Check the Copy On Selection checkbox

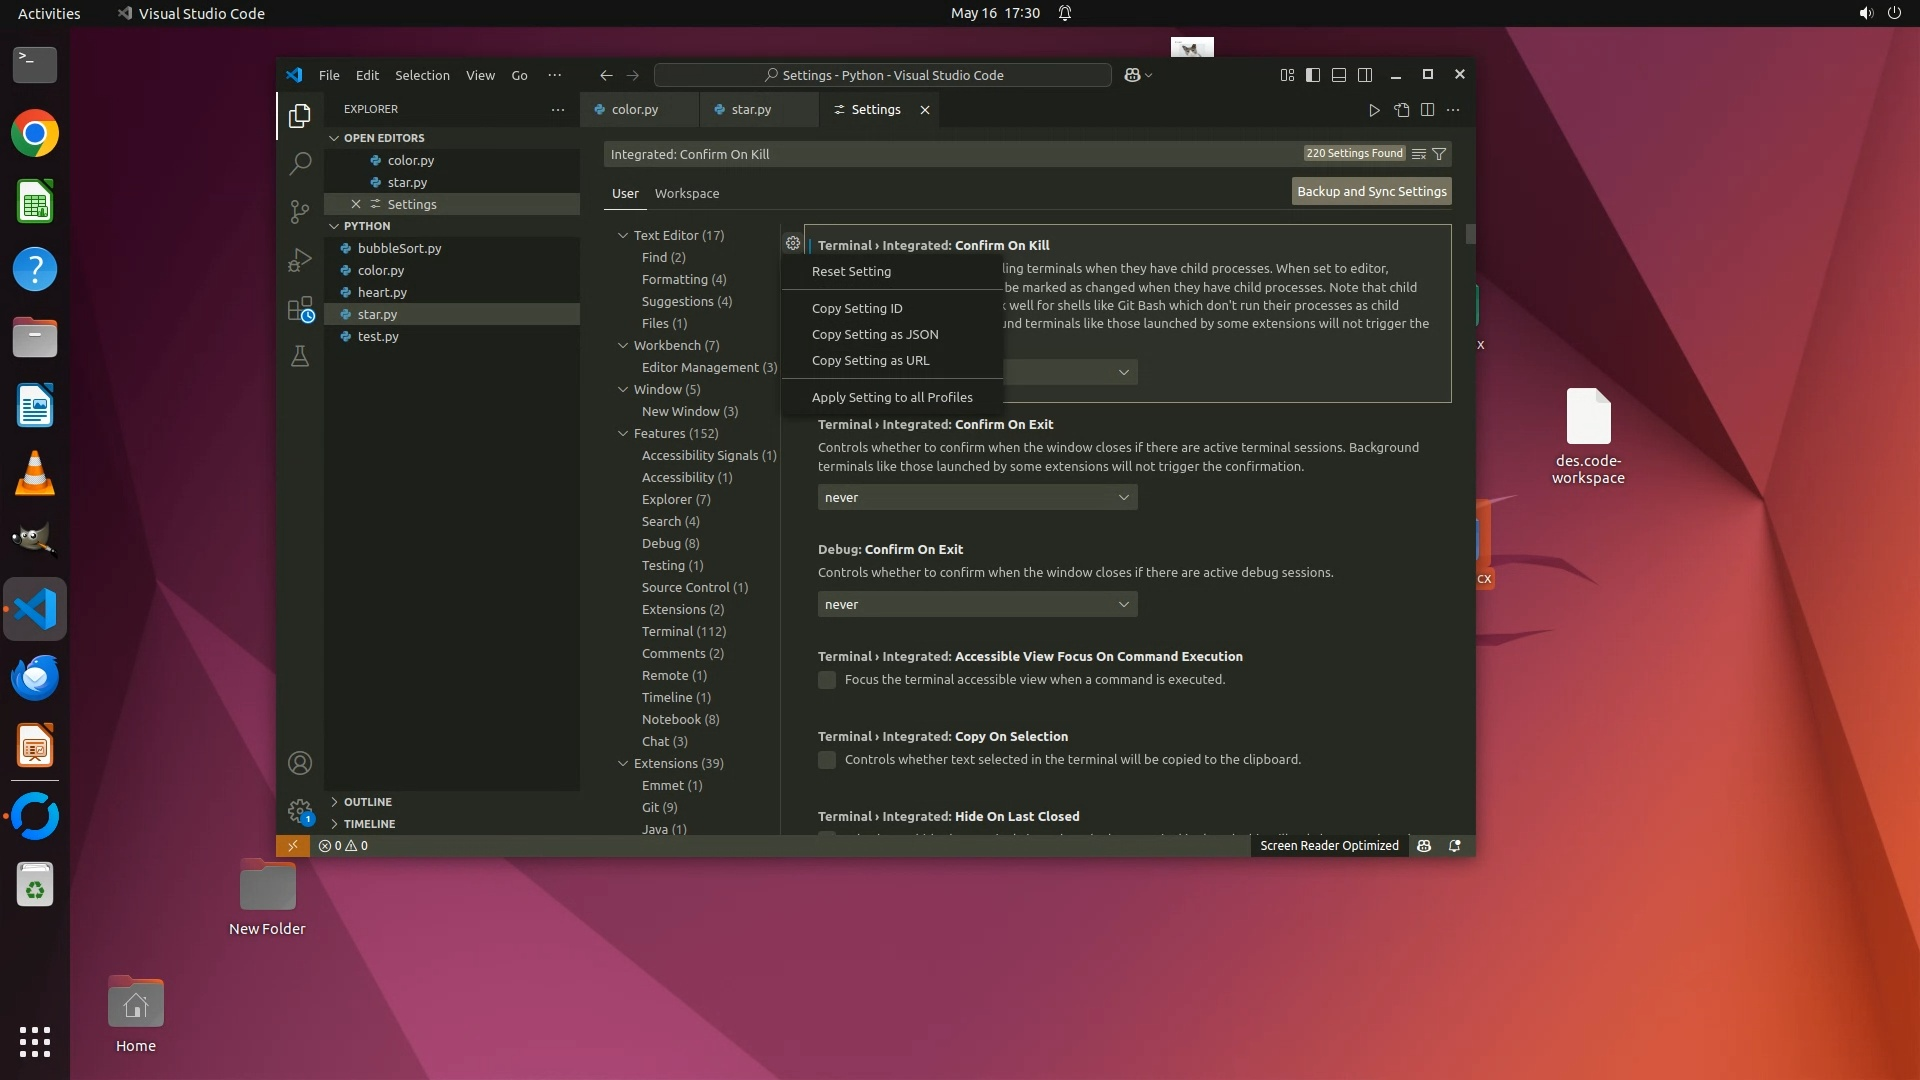[827, 760]
